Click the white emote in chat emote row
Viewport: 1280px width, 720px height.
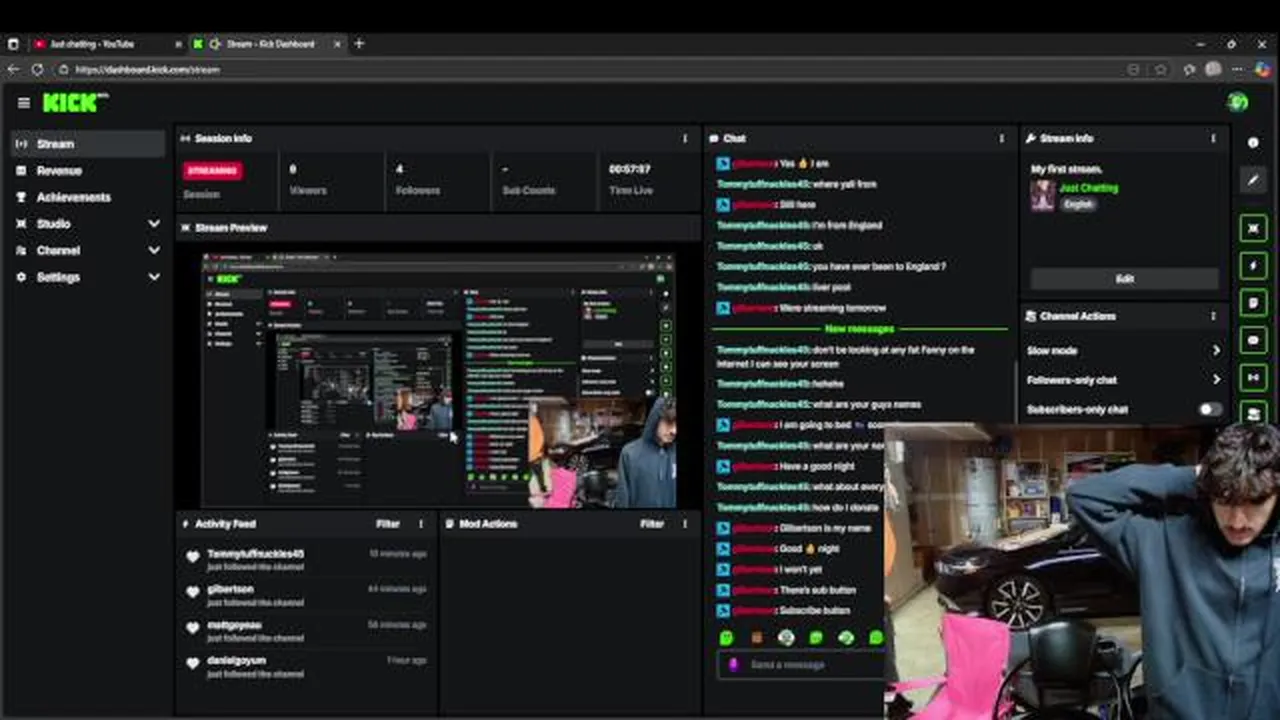[x=786, y=637]
